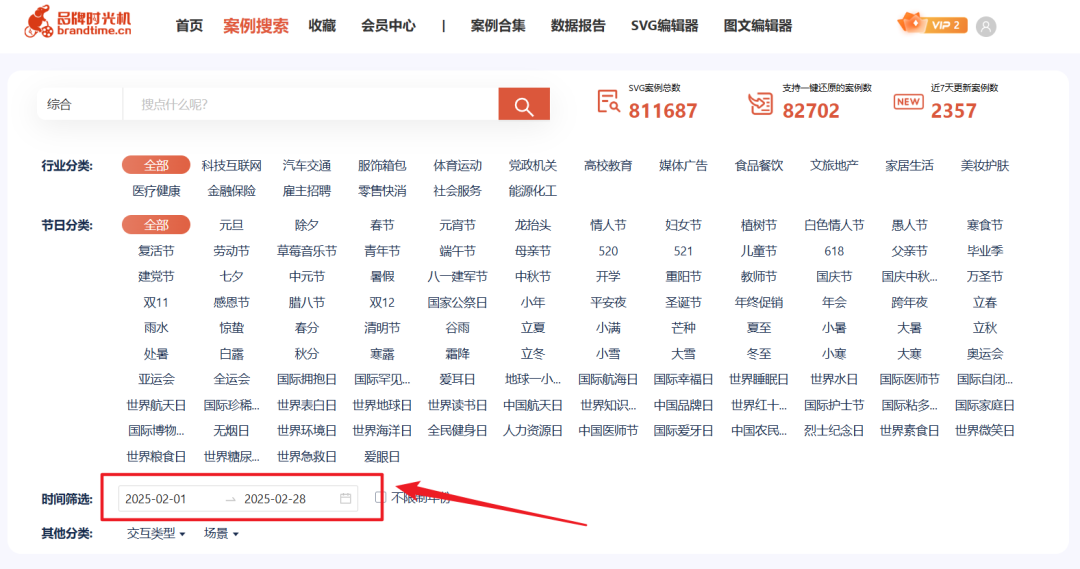Select the 奥运会 filter
Screen dimensions: 1080x569
click(x=984, y=354)
